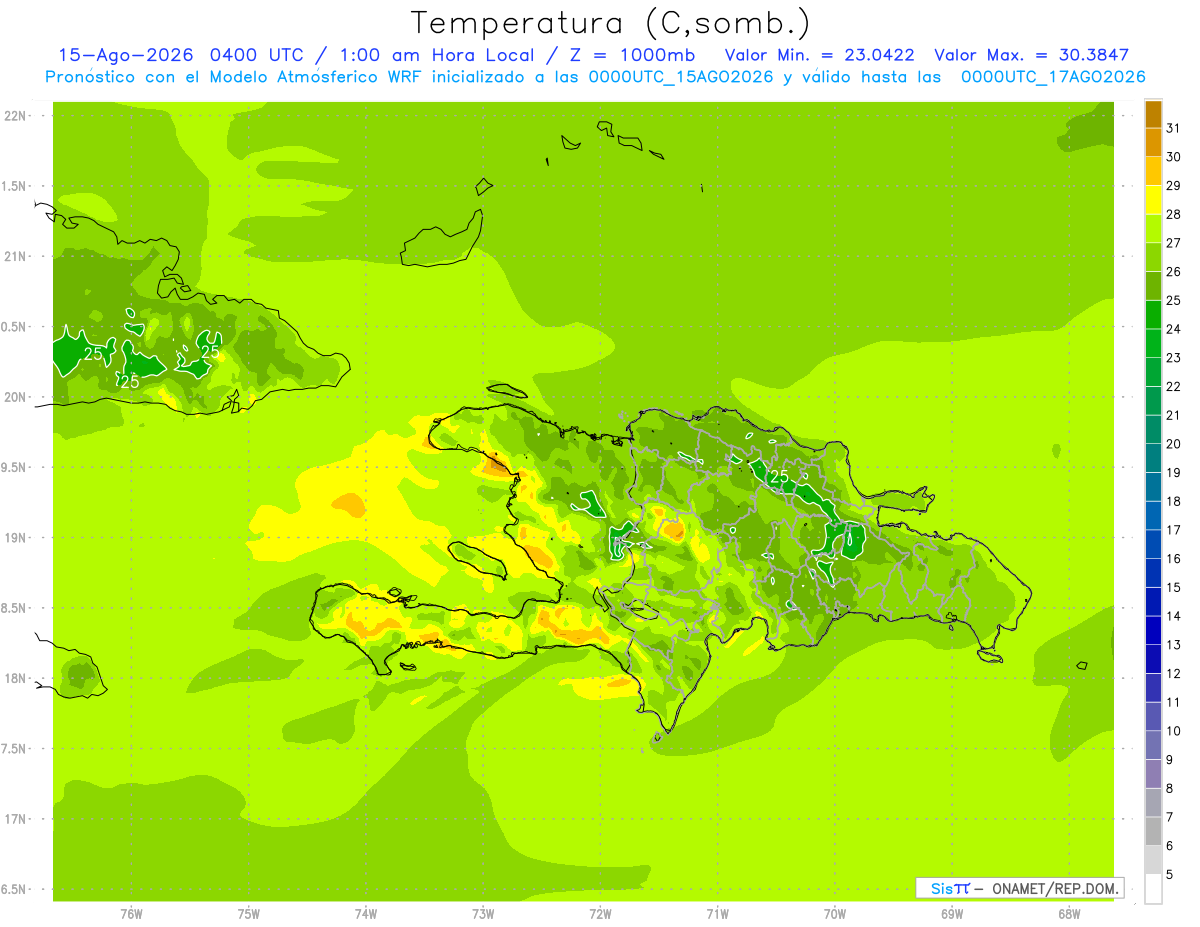The width and height of the screenshot is (1200, 927).
Task: Click the "SisTT – ONAMET/REP.DOM." credit box
Action: click(x=1020, y=888)
